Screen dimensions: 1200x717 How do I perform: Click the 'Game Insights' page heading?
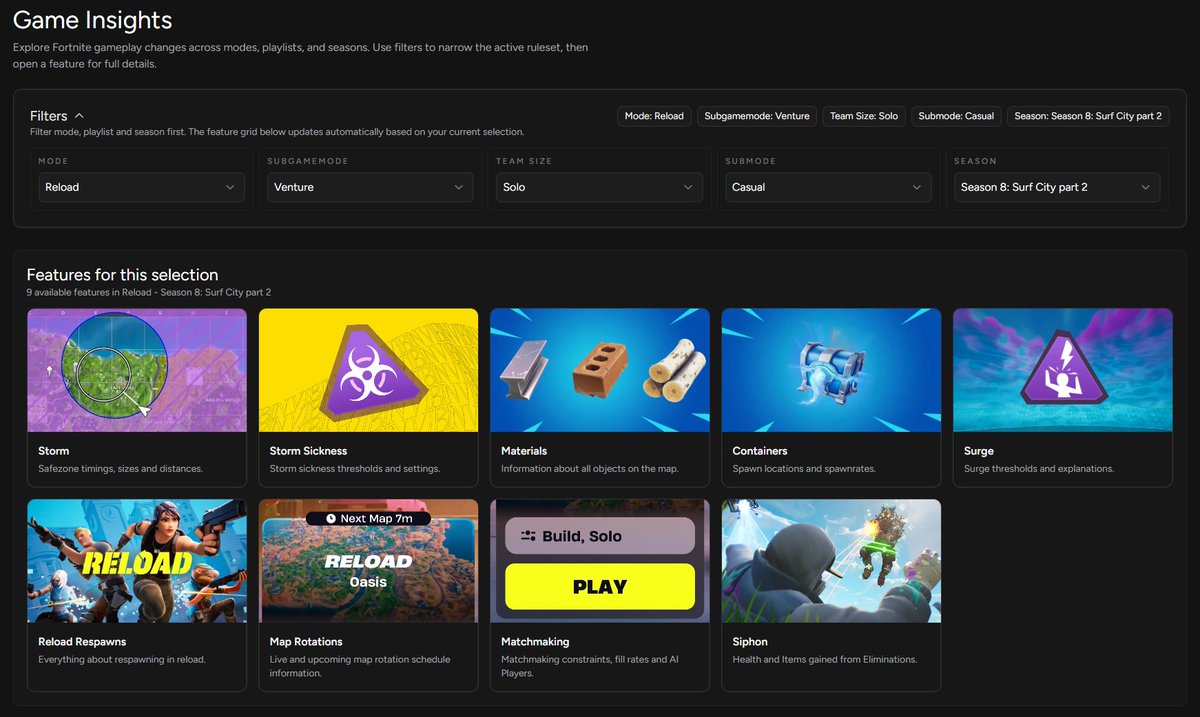click(x=92, y=20)
